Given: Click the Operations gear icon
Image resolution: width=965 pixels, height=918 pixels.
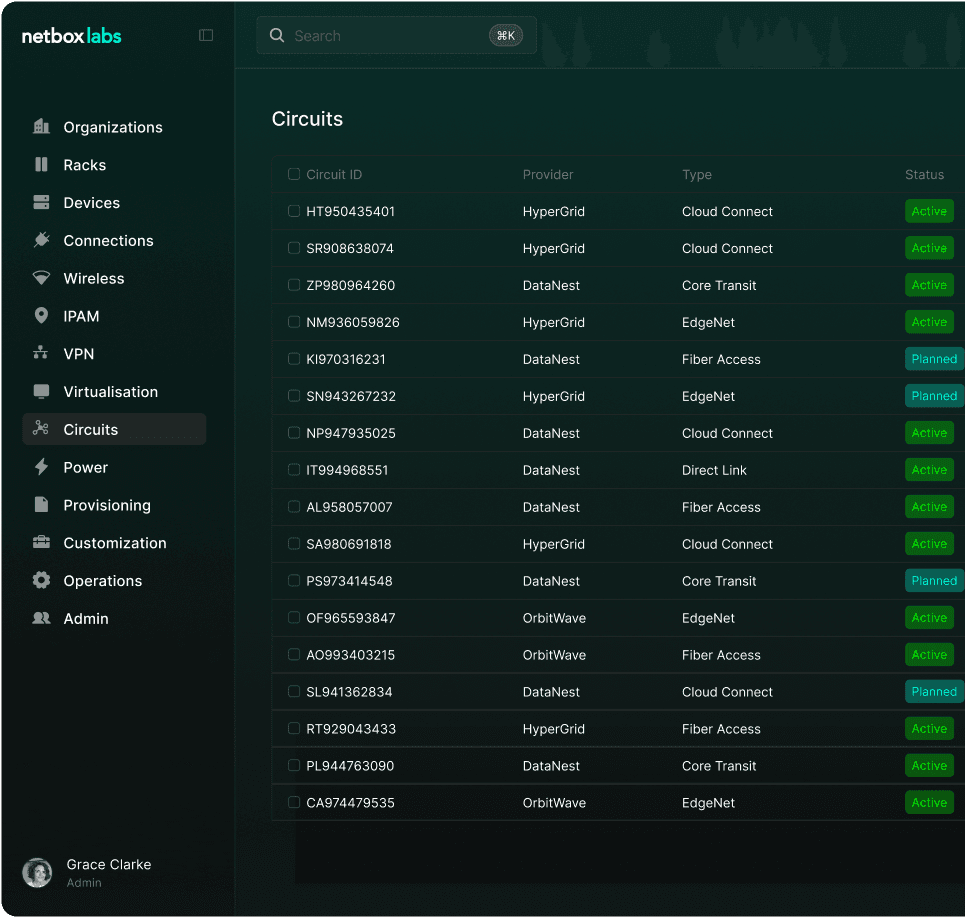Looking at the screenshot, I should click(x=41, y=581).
